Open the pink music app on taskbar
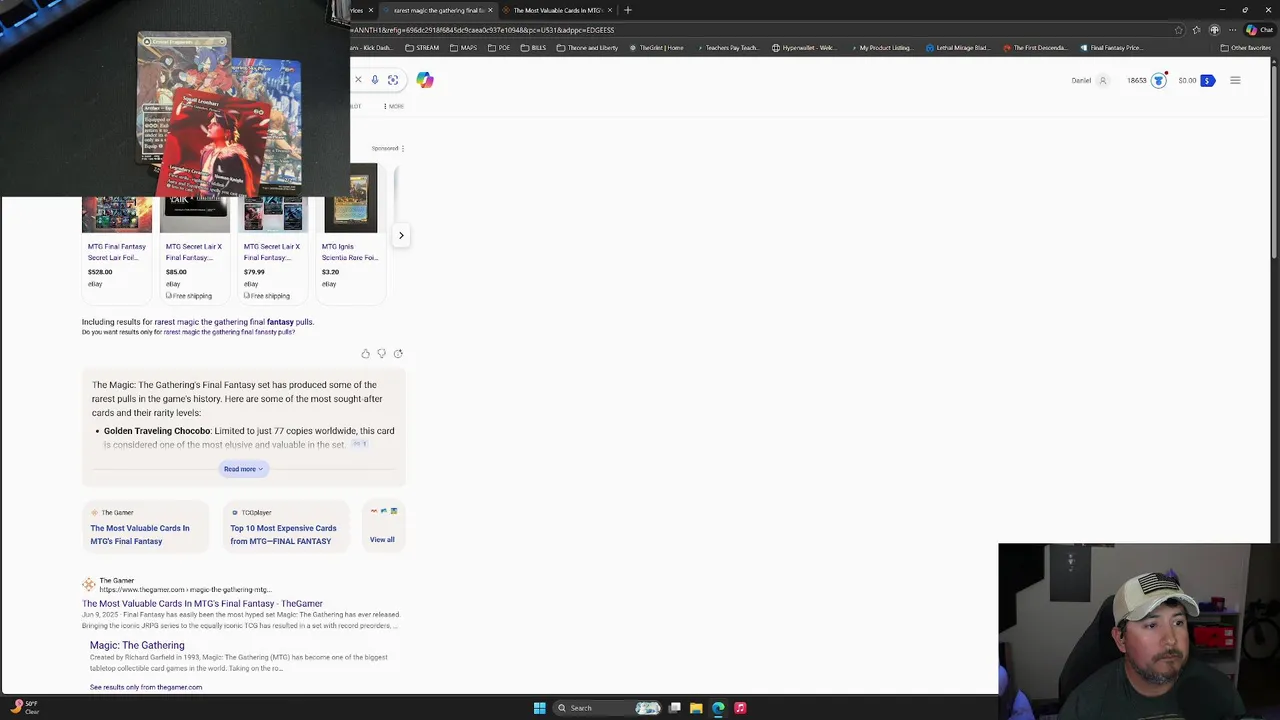The image size is (1280, 720). [x=740, y=708]
